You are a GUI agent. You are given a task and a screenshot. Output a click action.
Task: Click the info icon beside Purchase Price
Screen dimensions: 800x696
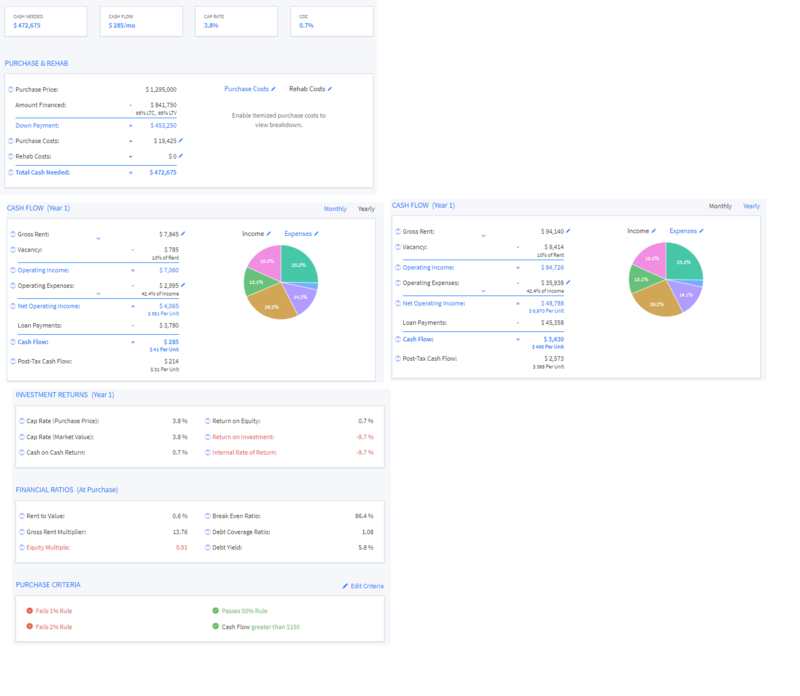pos(11,90)
